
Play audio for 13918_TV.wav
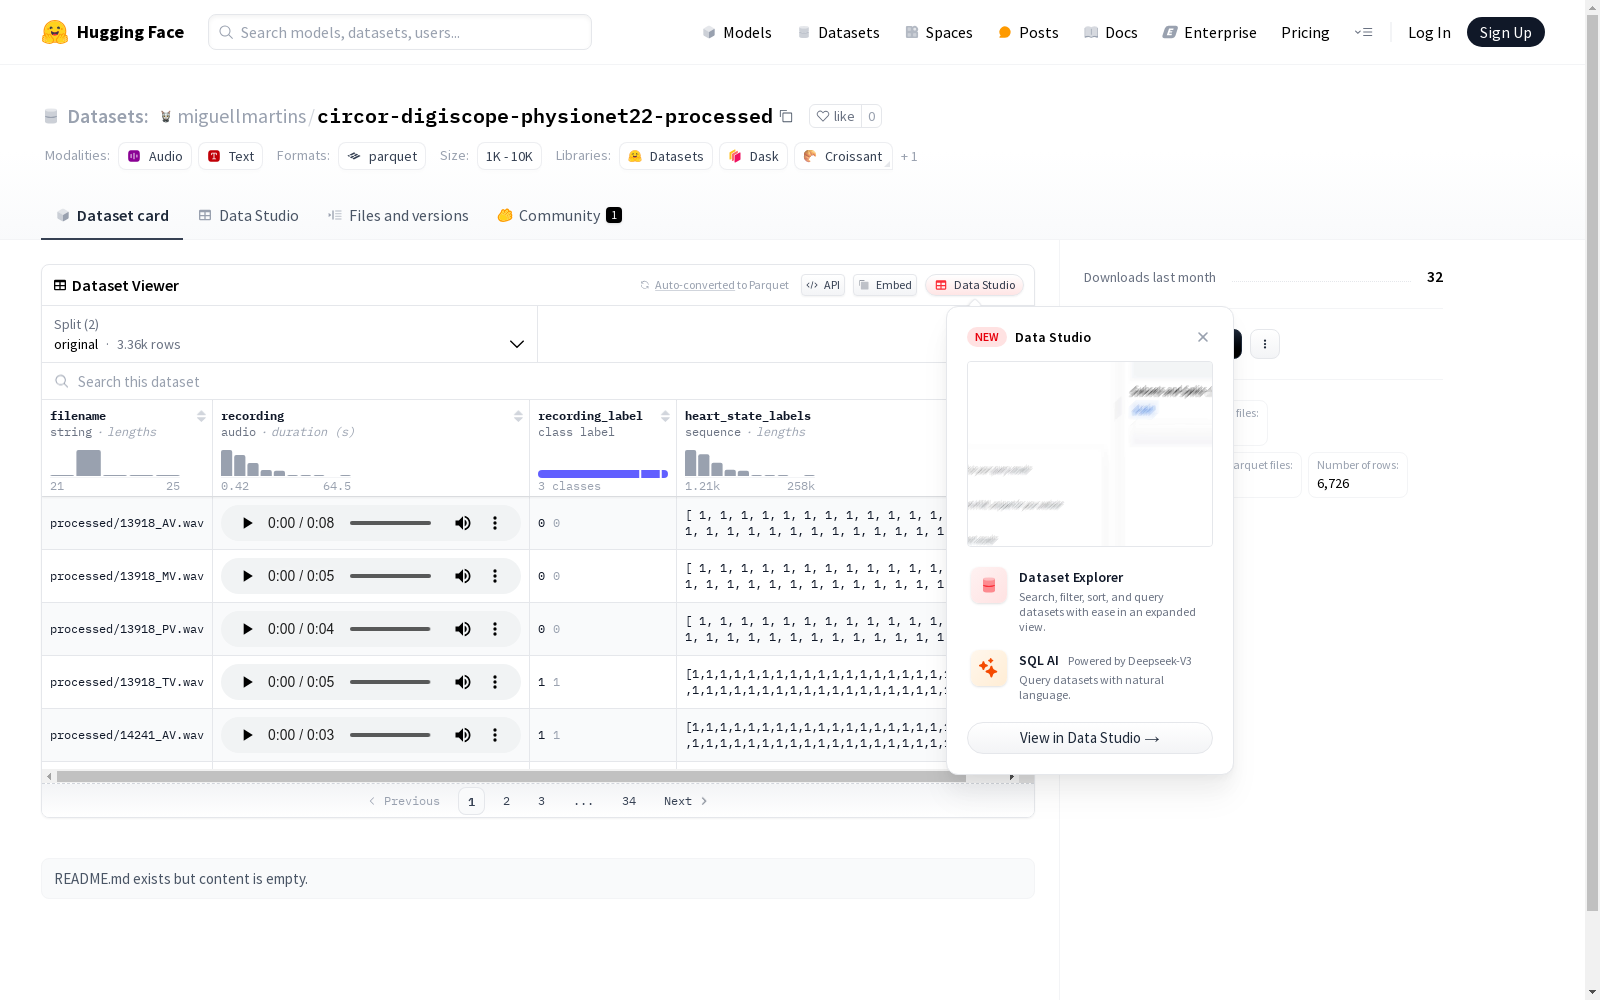point(248,682)
